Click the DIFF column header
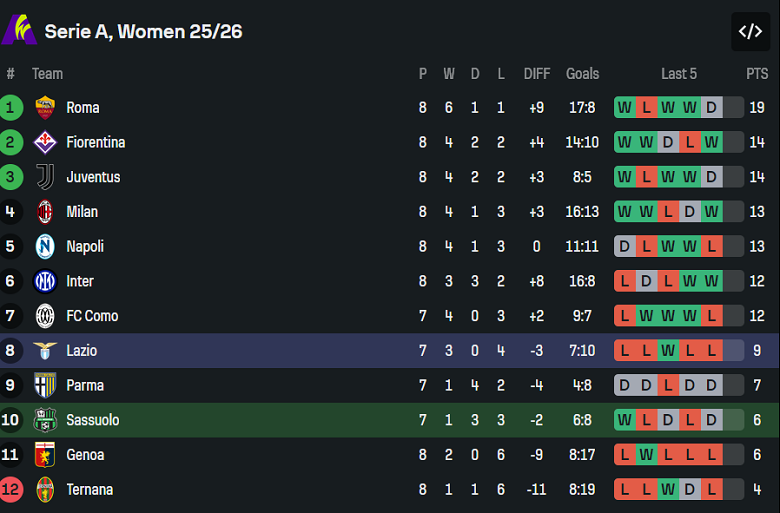 537,73
